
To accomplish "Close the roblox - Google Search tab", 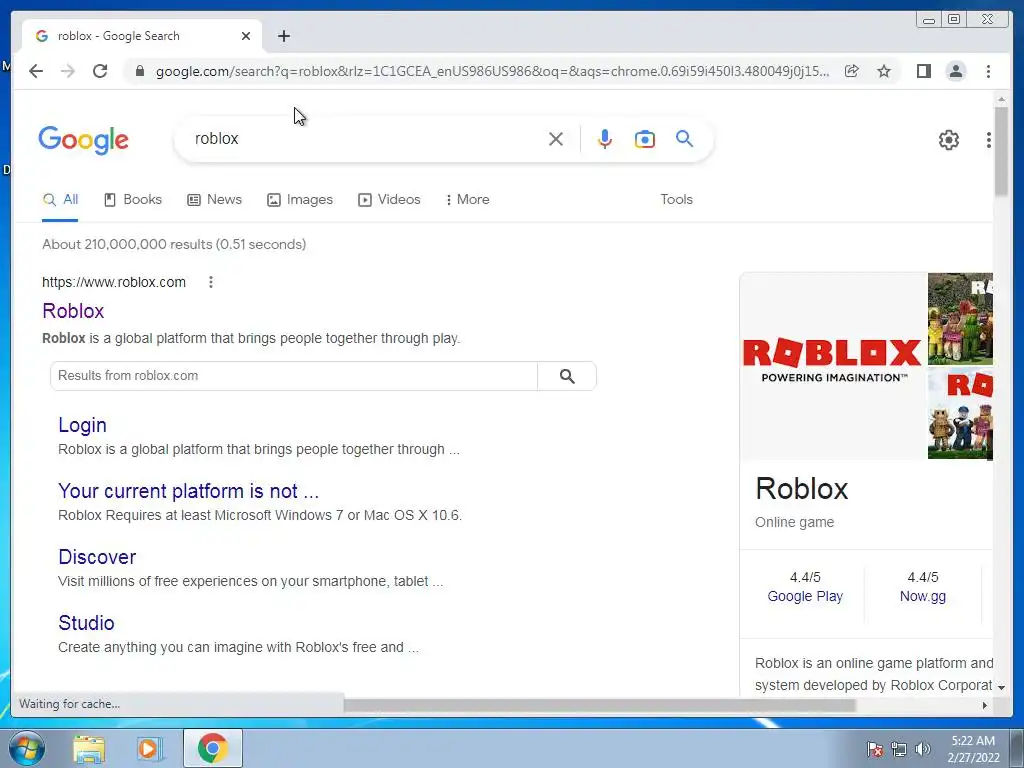I will click(246, 36).
